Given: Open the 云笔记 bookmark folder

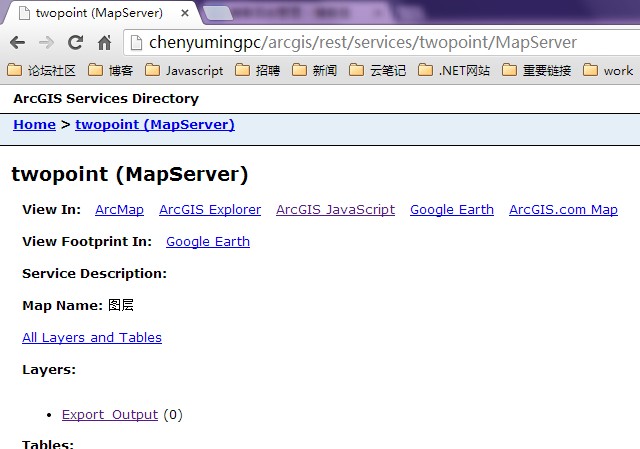Looking at the screenshot, I should (x=378, y=71).
